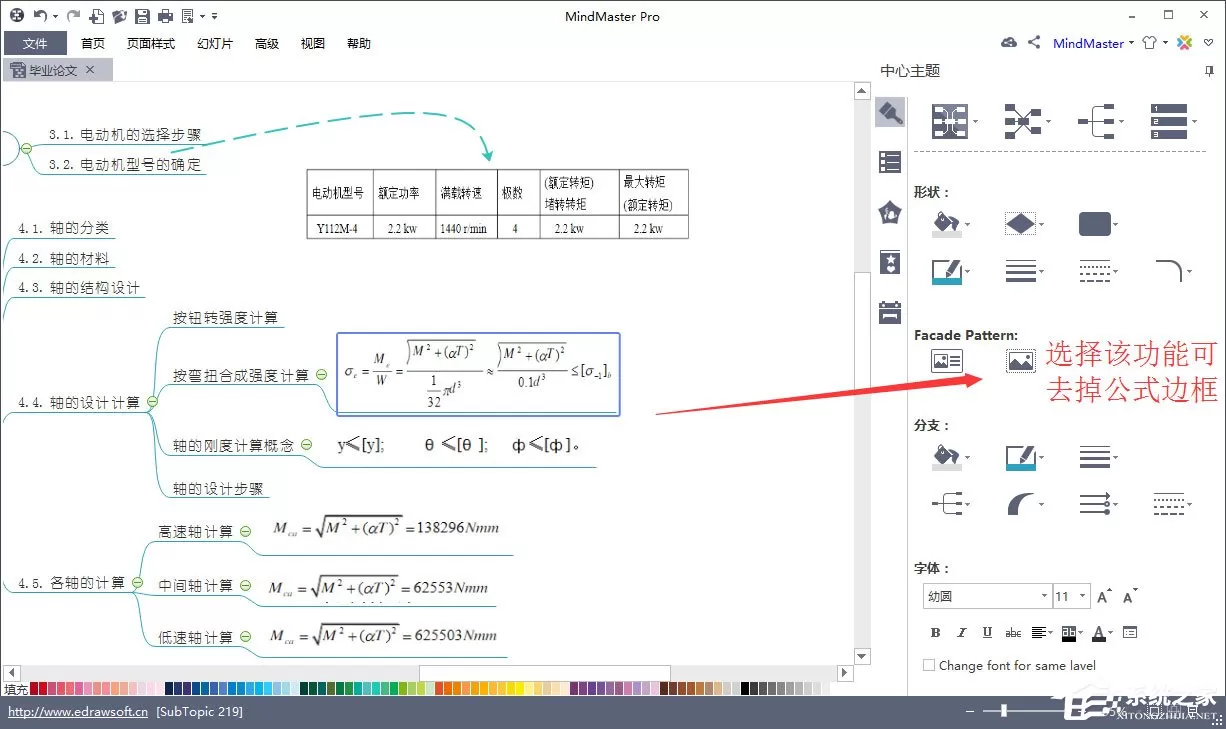Viewport: 1226px width, 729px height.
Task: Click the Print icon in quick toolbar
Action: tap(166, 16)
